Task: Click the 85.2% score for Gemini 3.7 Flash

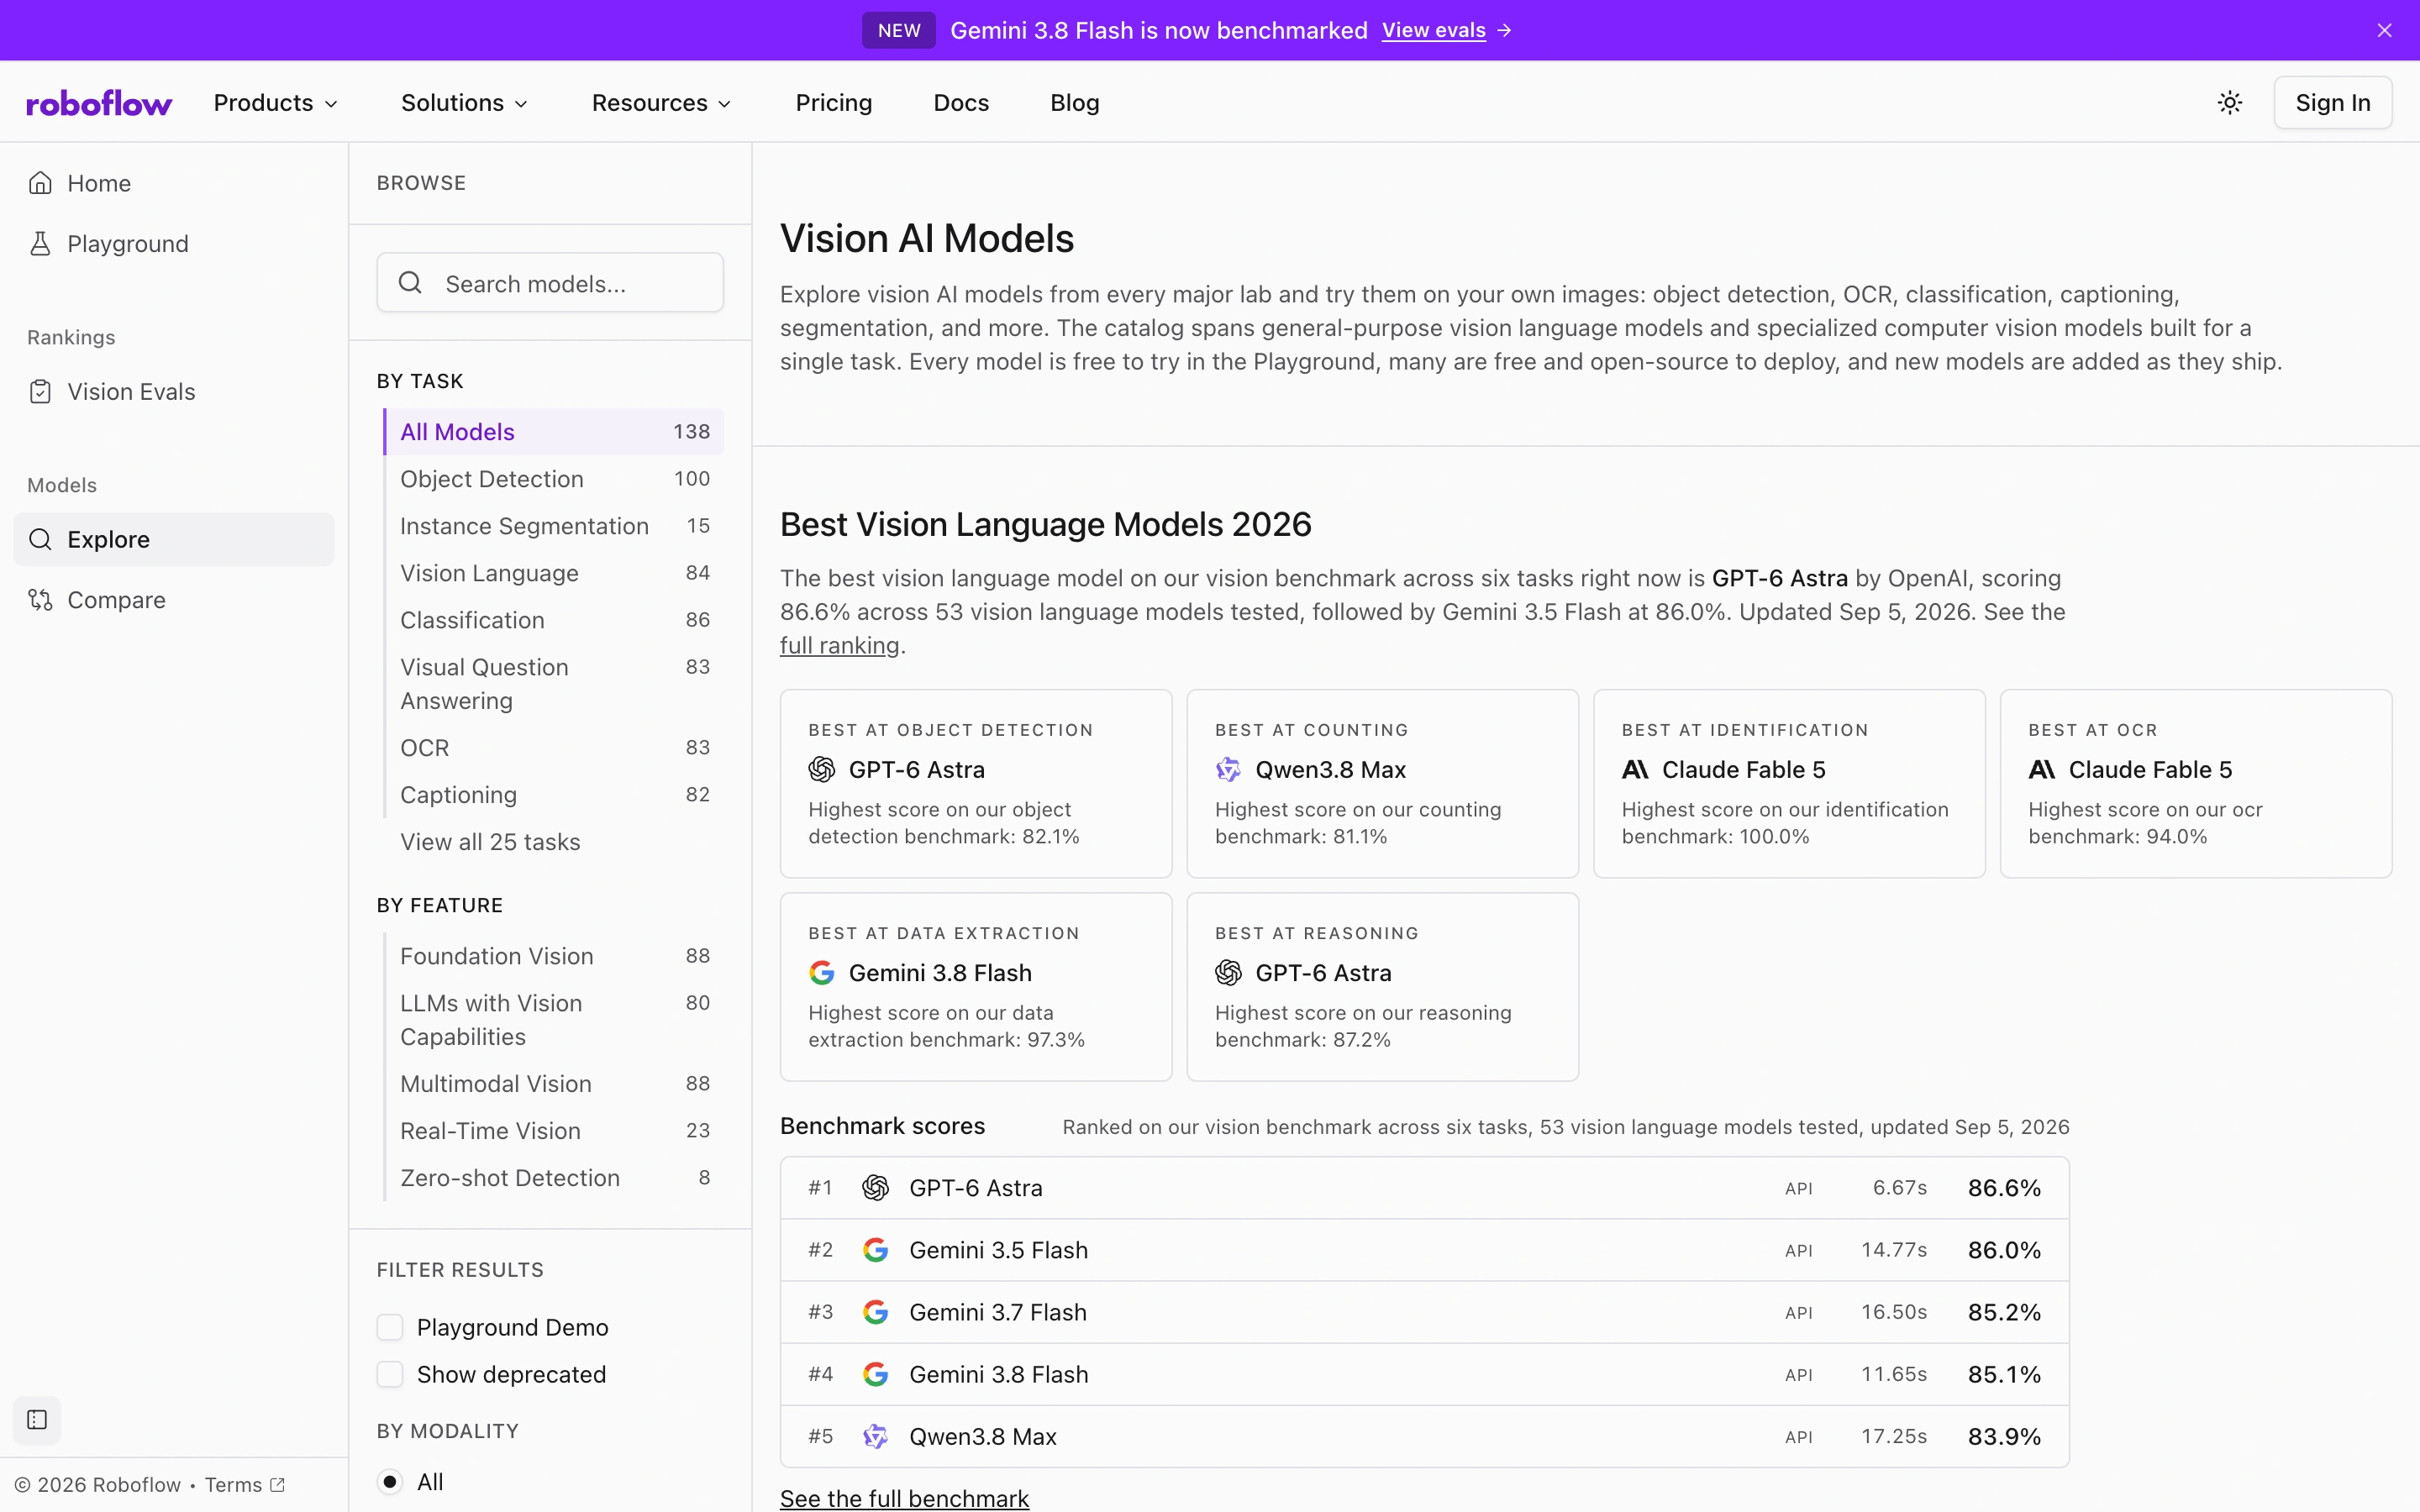Action: pyautogui.click(x=2004, y=1312)
